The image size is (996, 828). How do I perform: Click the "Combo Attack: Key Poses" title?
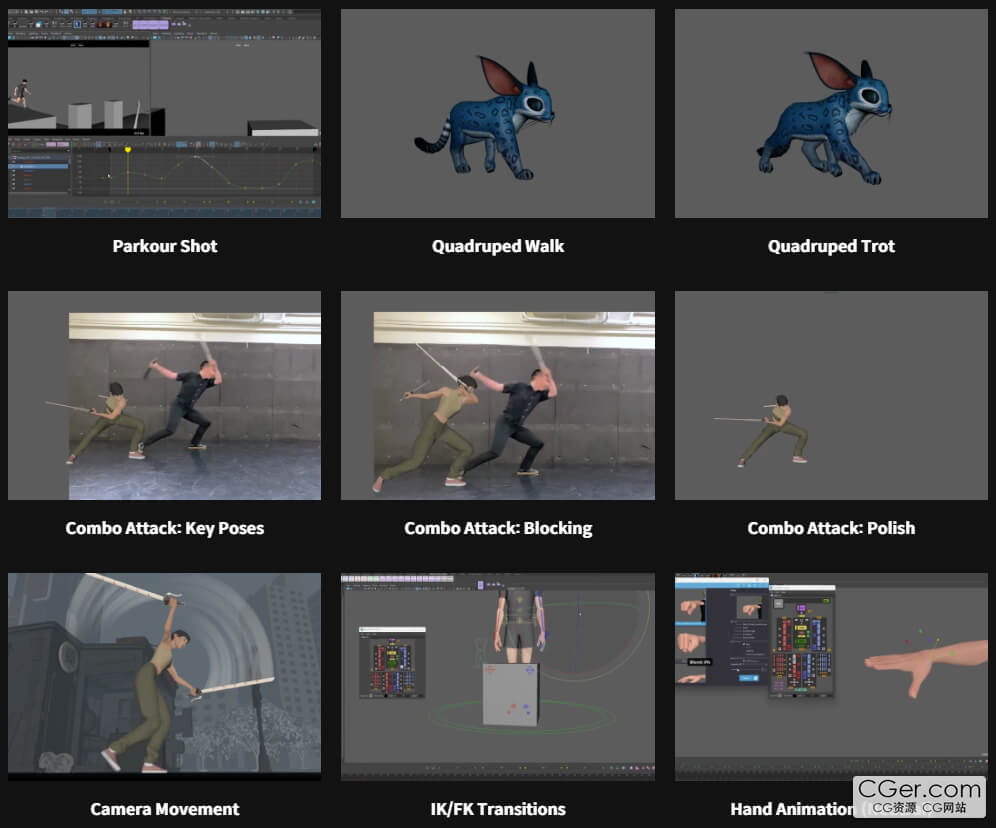[165, 528]
